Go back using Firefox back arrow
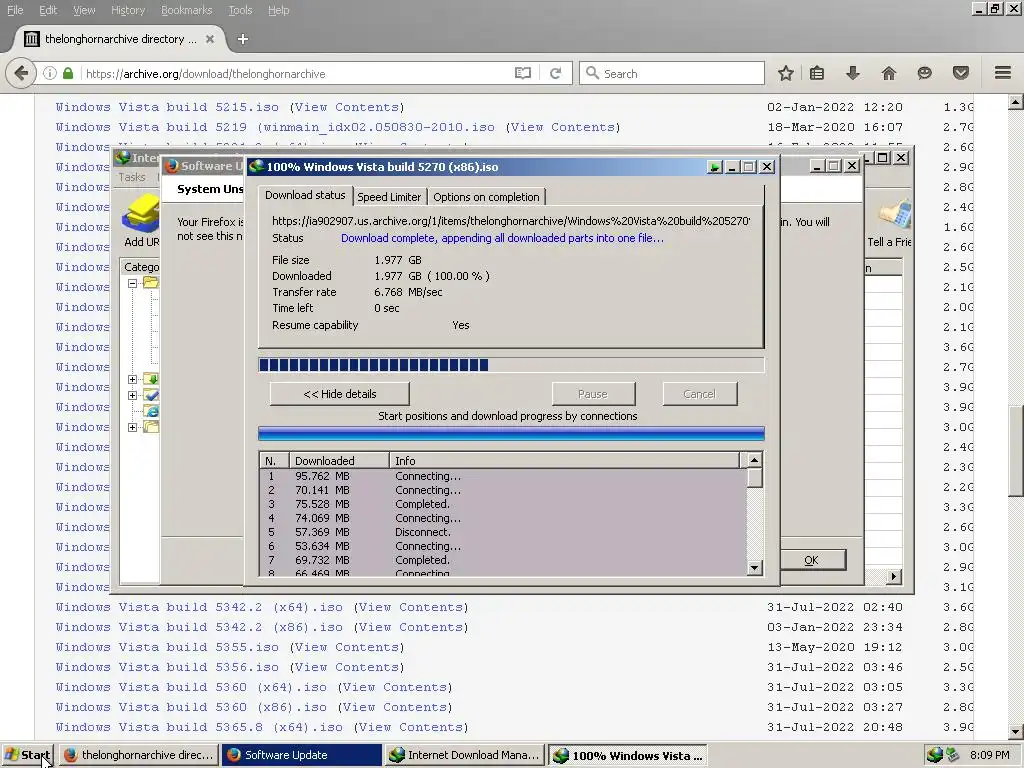Image resolution: width=1024 pixels, height=768 pixels. point(21,73)
